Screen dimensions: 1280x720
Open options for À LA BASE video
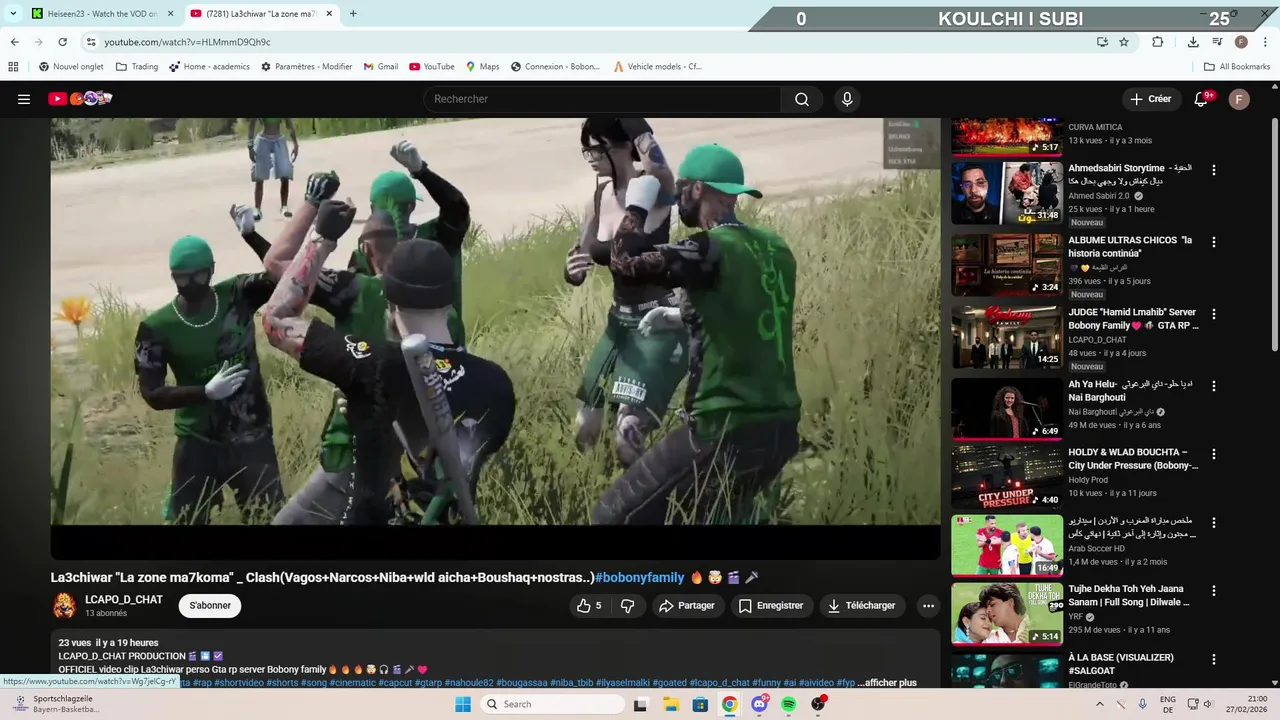(x=1214, y=660)
